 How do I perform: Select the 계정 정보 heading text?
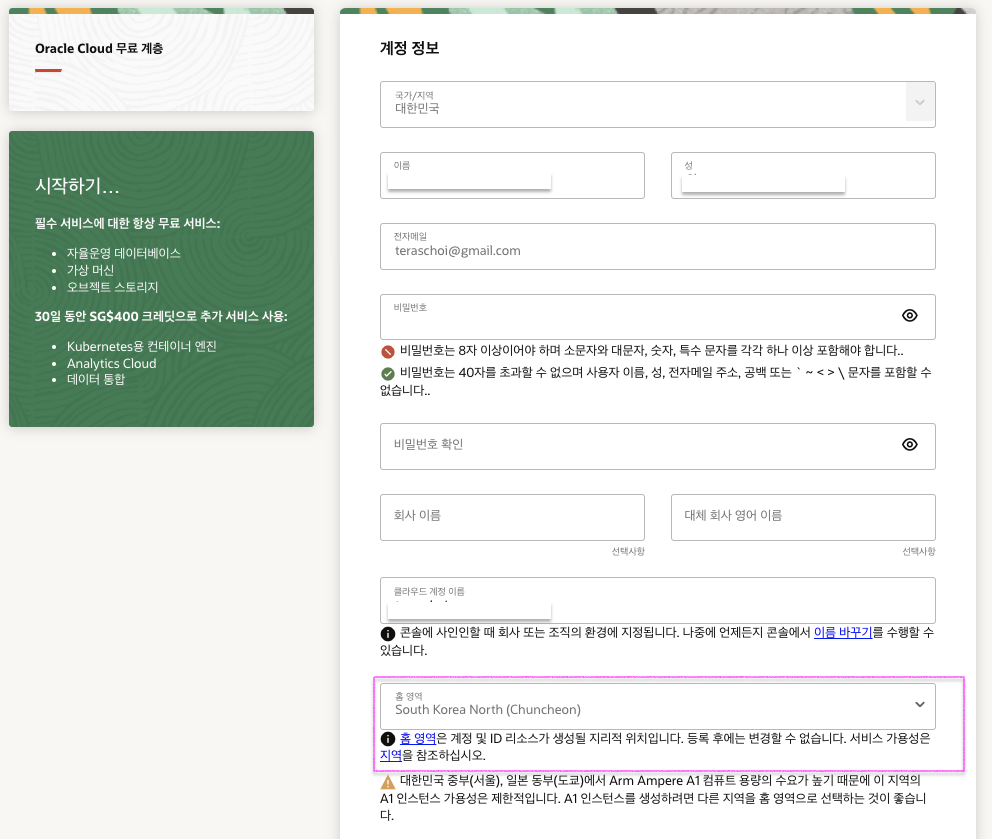pos(409,48)
